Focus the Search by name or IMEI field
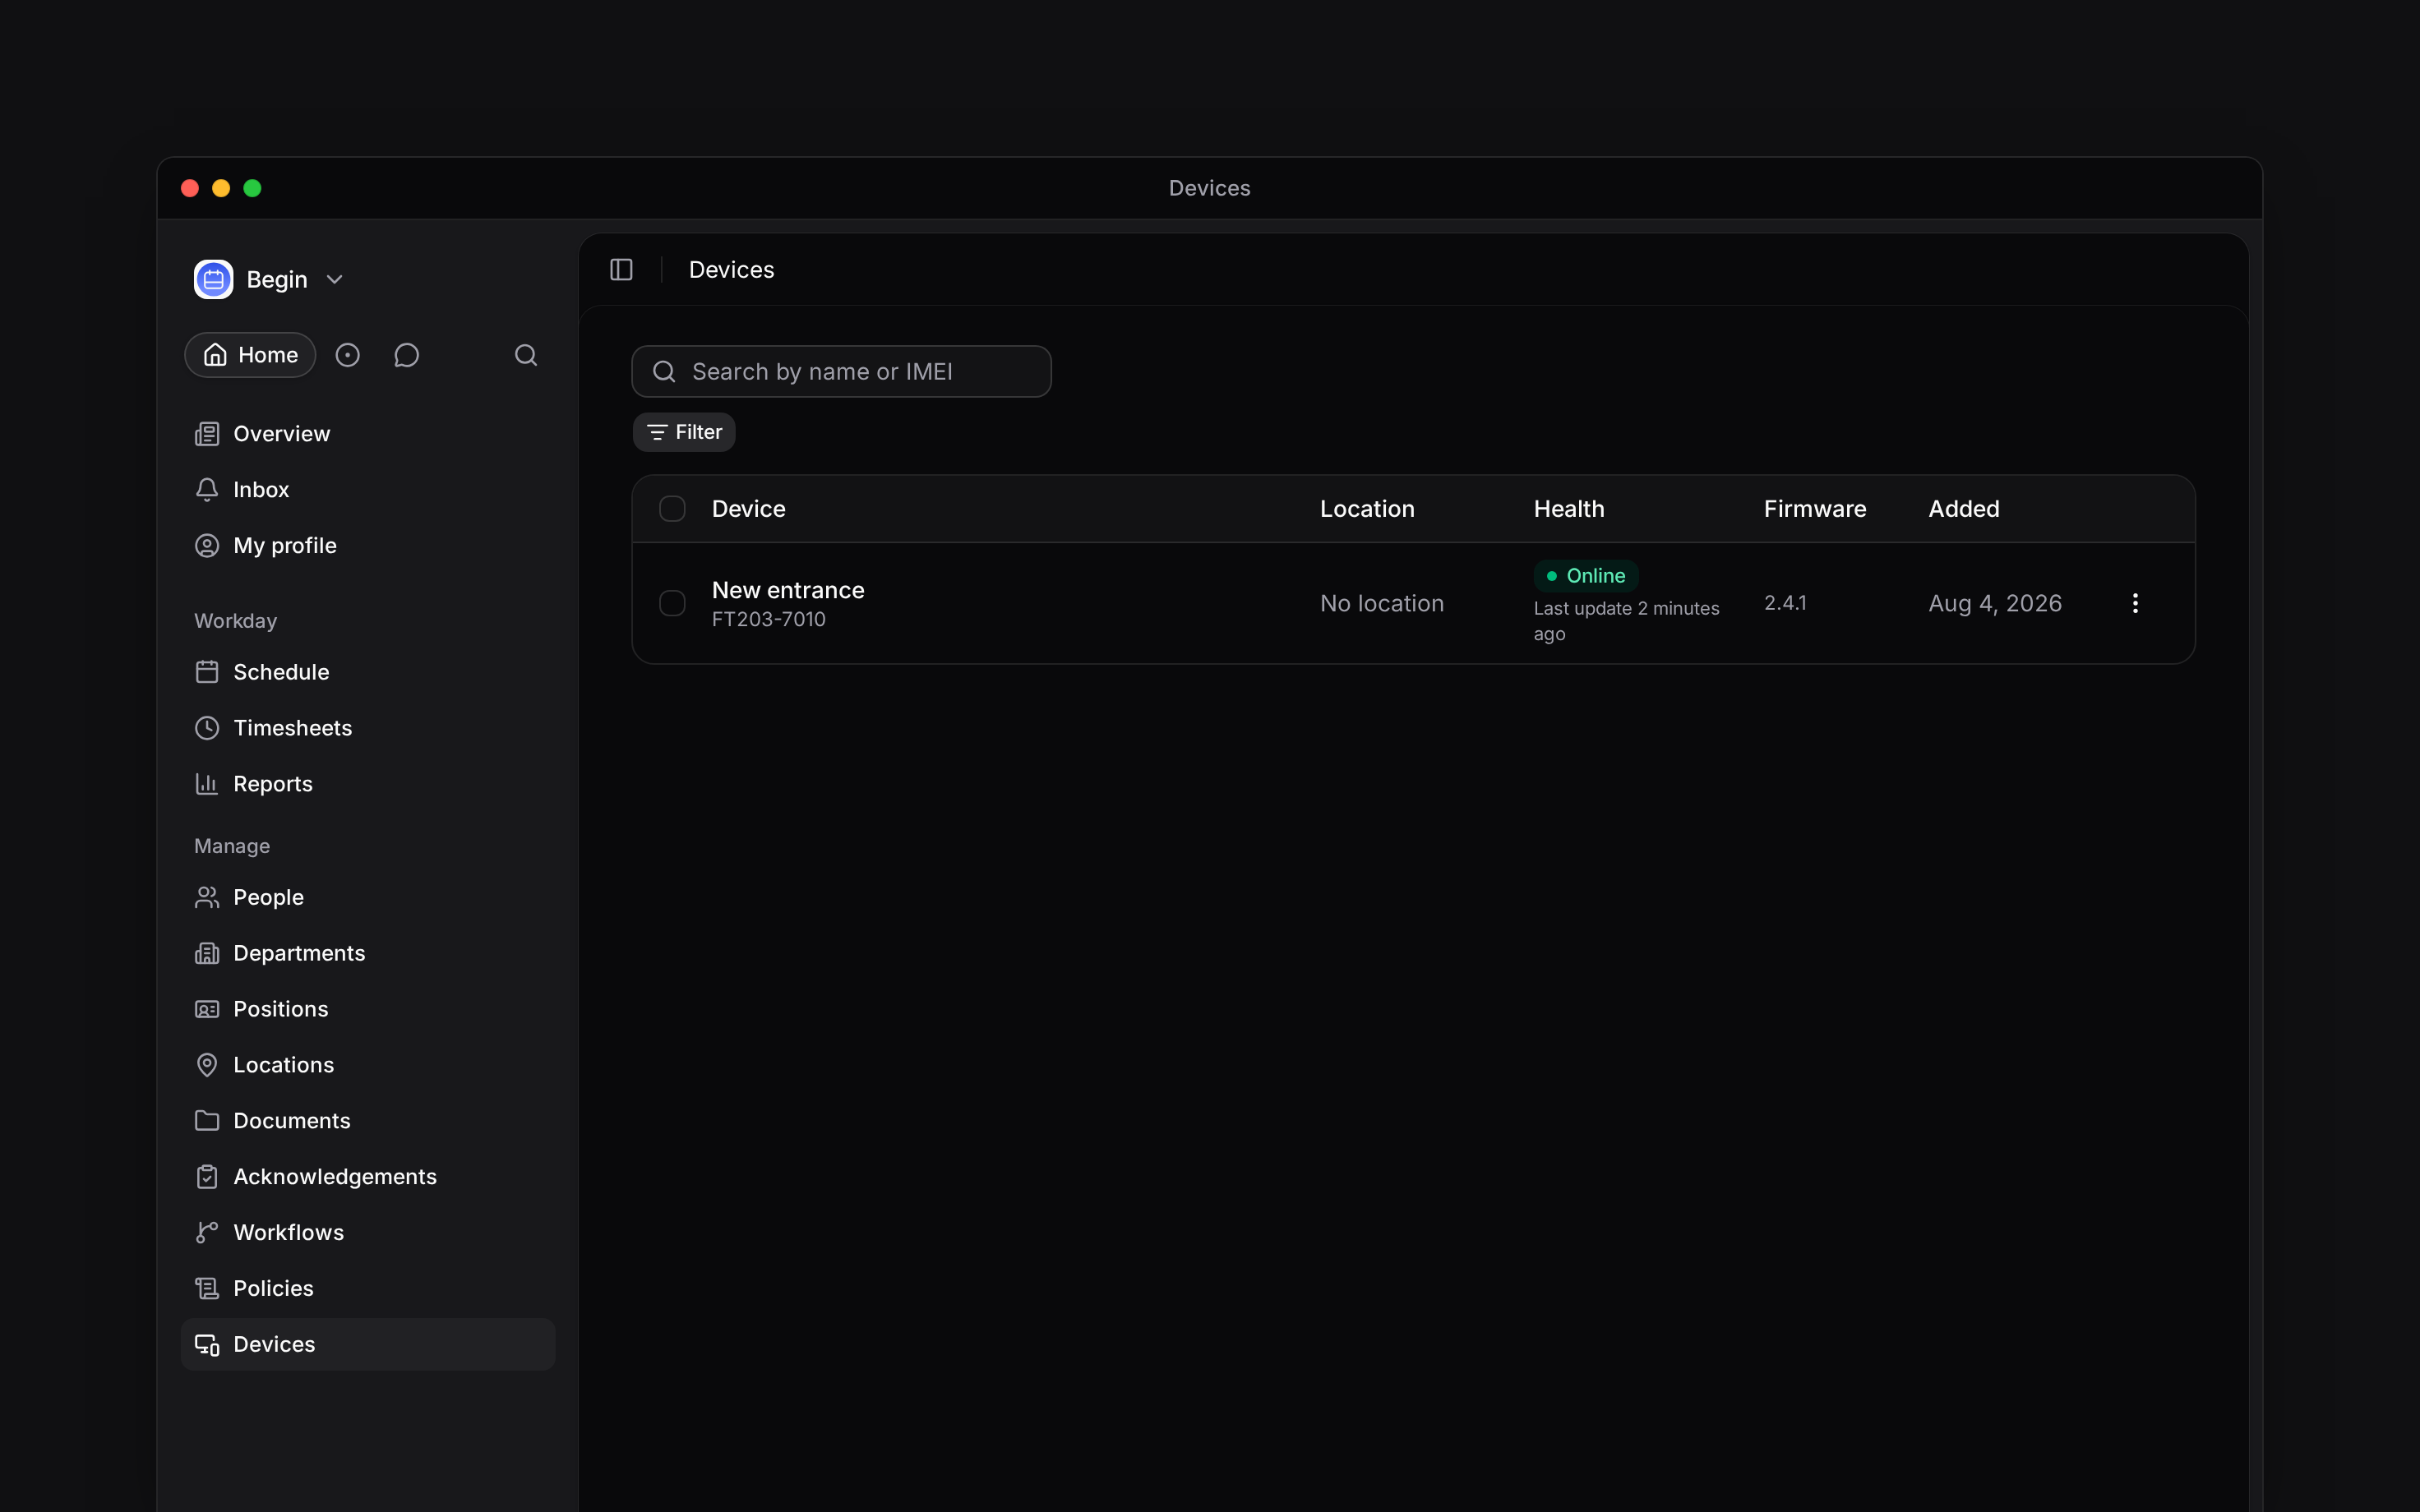Screen dimensions: 2420x1512 tap(841, 372)
